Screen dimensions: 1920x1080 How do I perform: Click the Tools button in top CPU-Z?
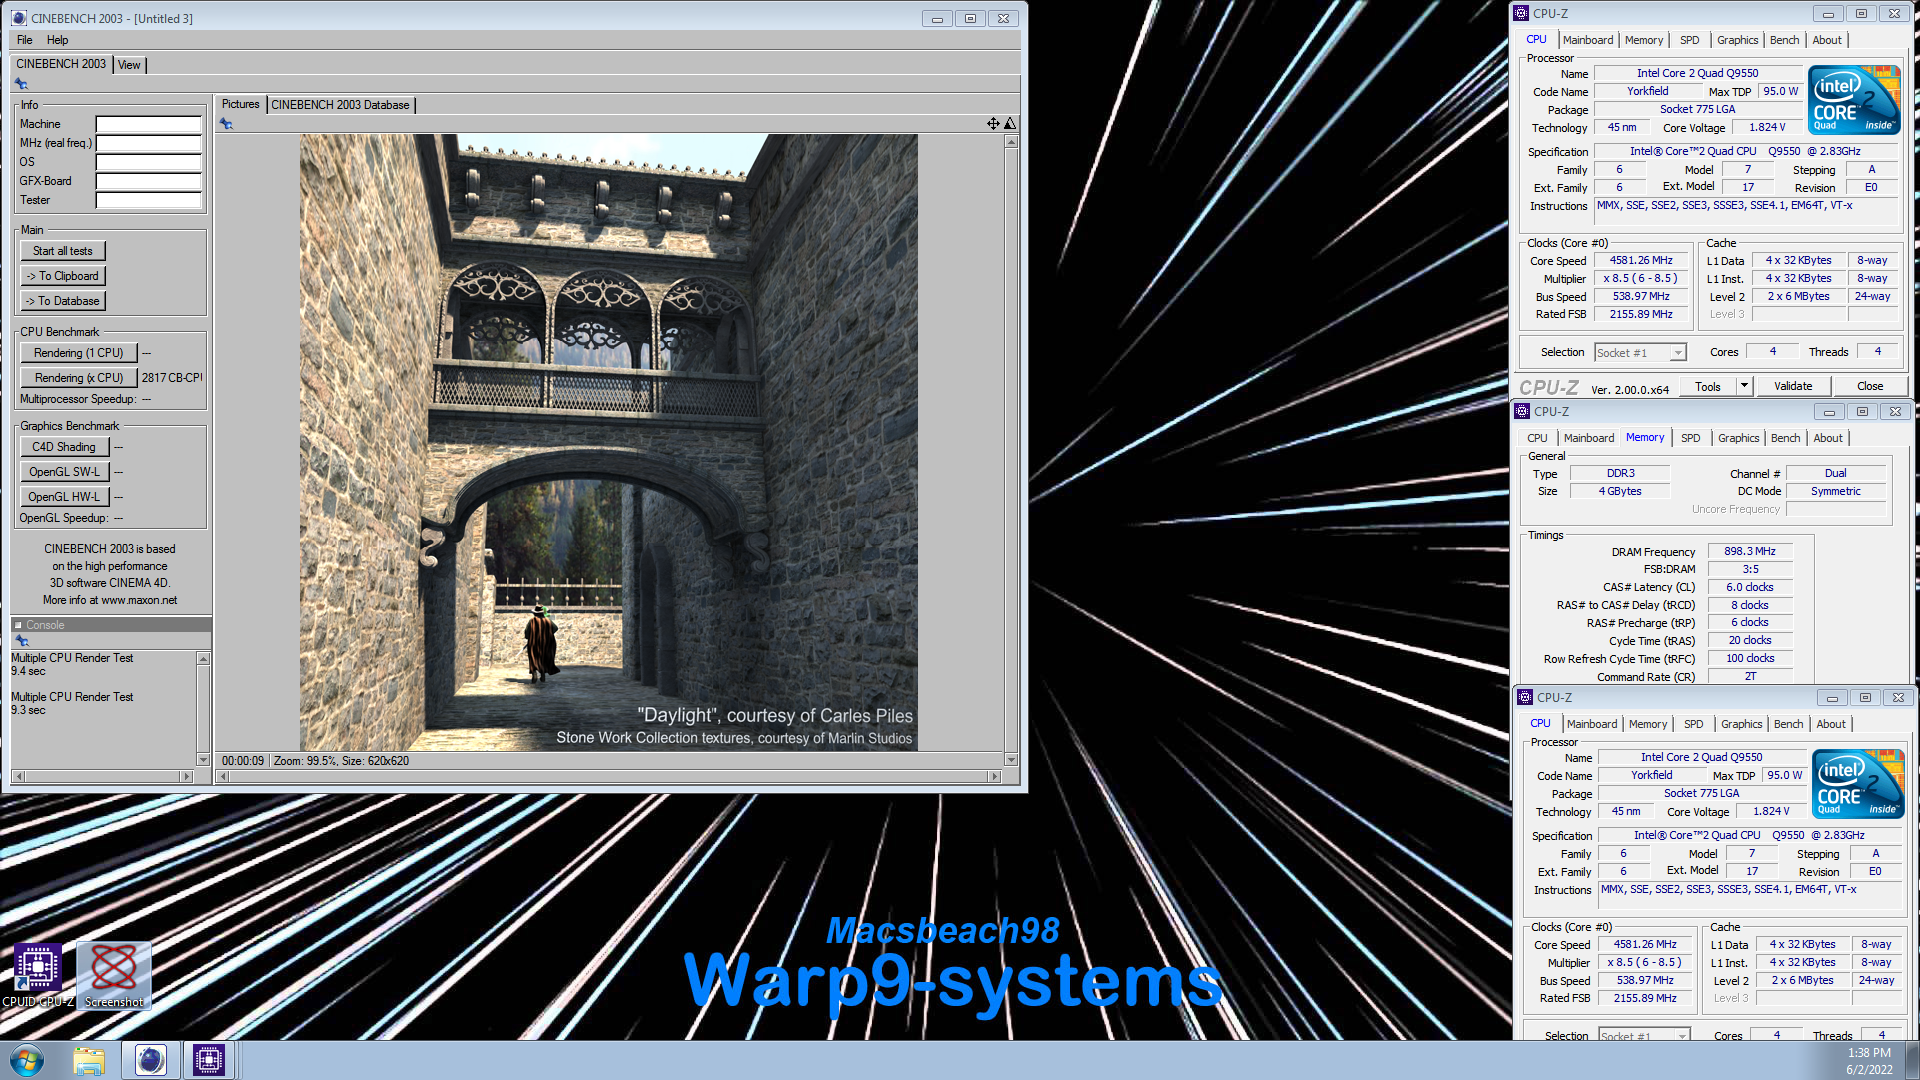point(1708,386)
